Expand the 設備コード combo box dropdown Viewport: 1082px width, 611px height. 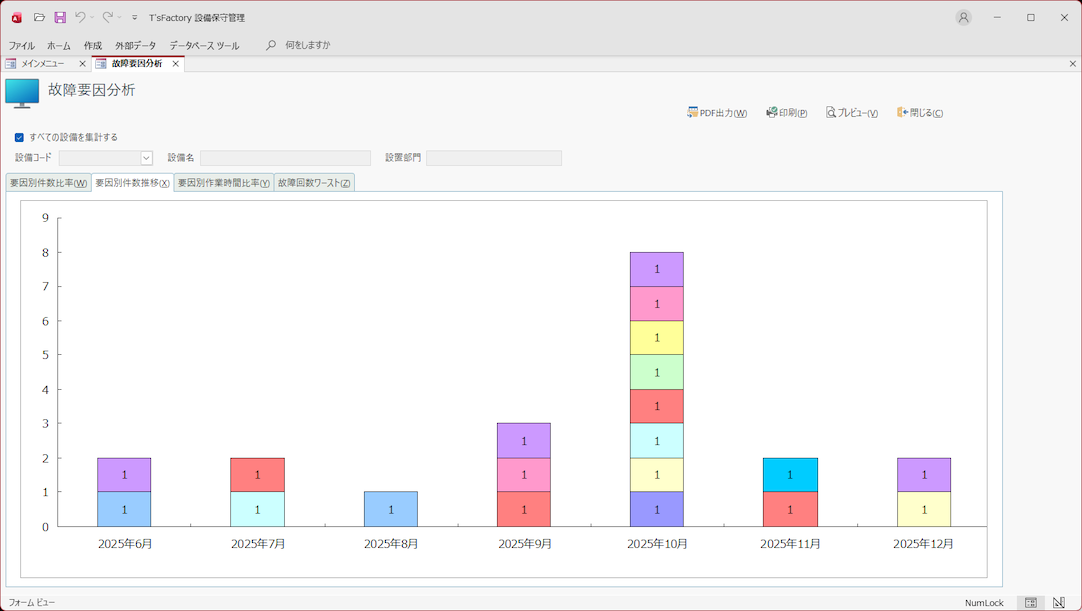146,158
